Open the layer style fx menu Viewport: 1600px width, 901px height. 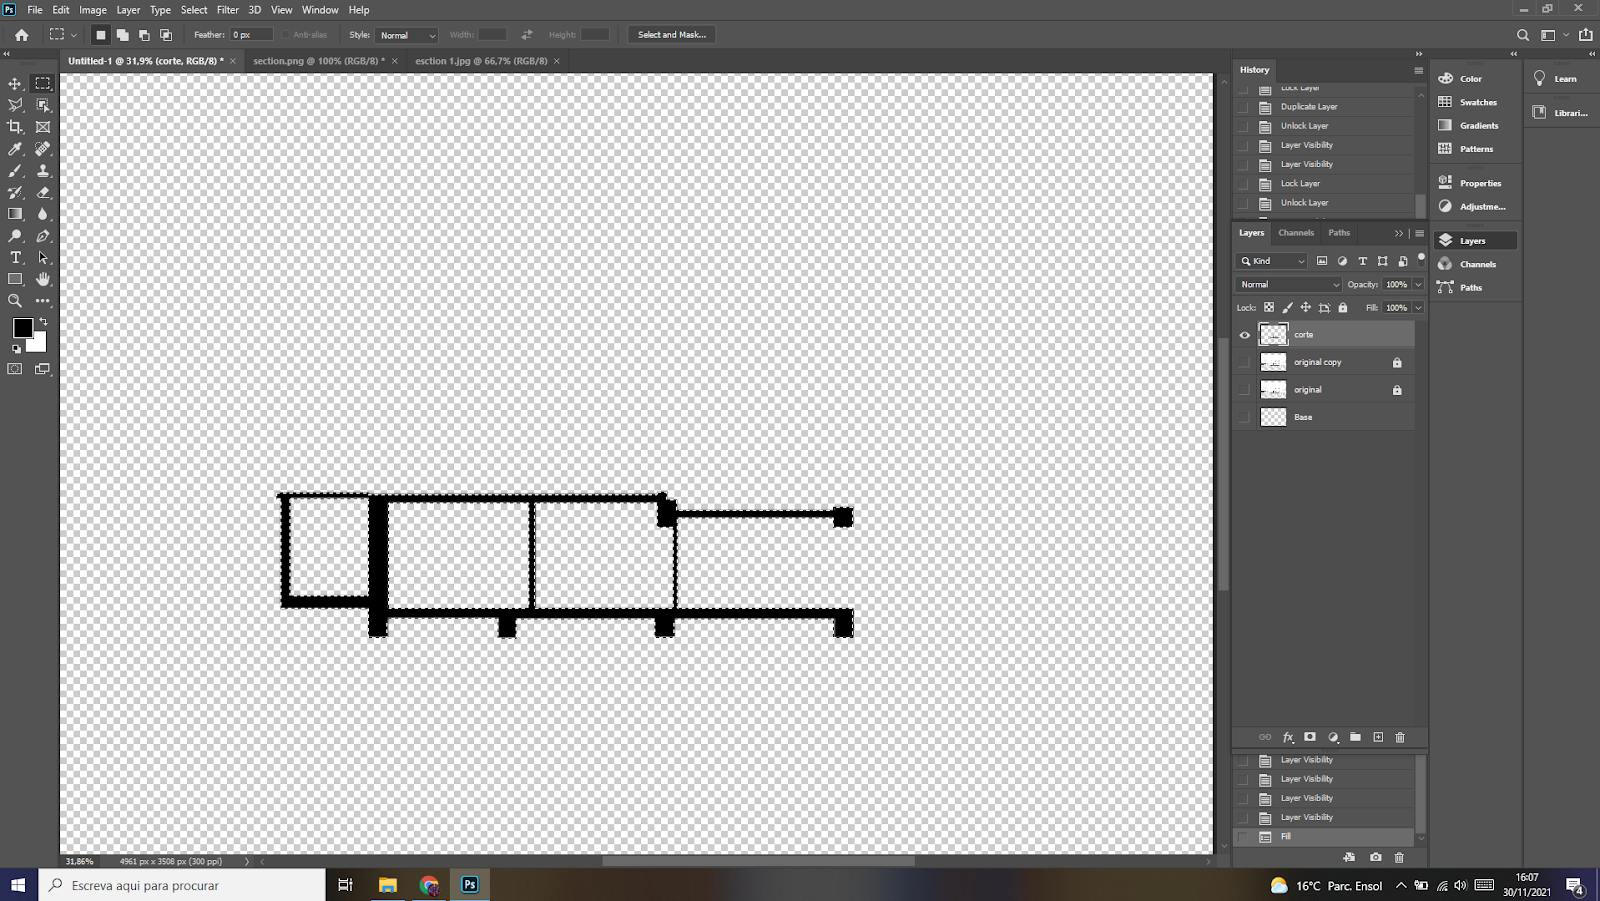click(x=1288, y=737)
